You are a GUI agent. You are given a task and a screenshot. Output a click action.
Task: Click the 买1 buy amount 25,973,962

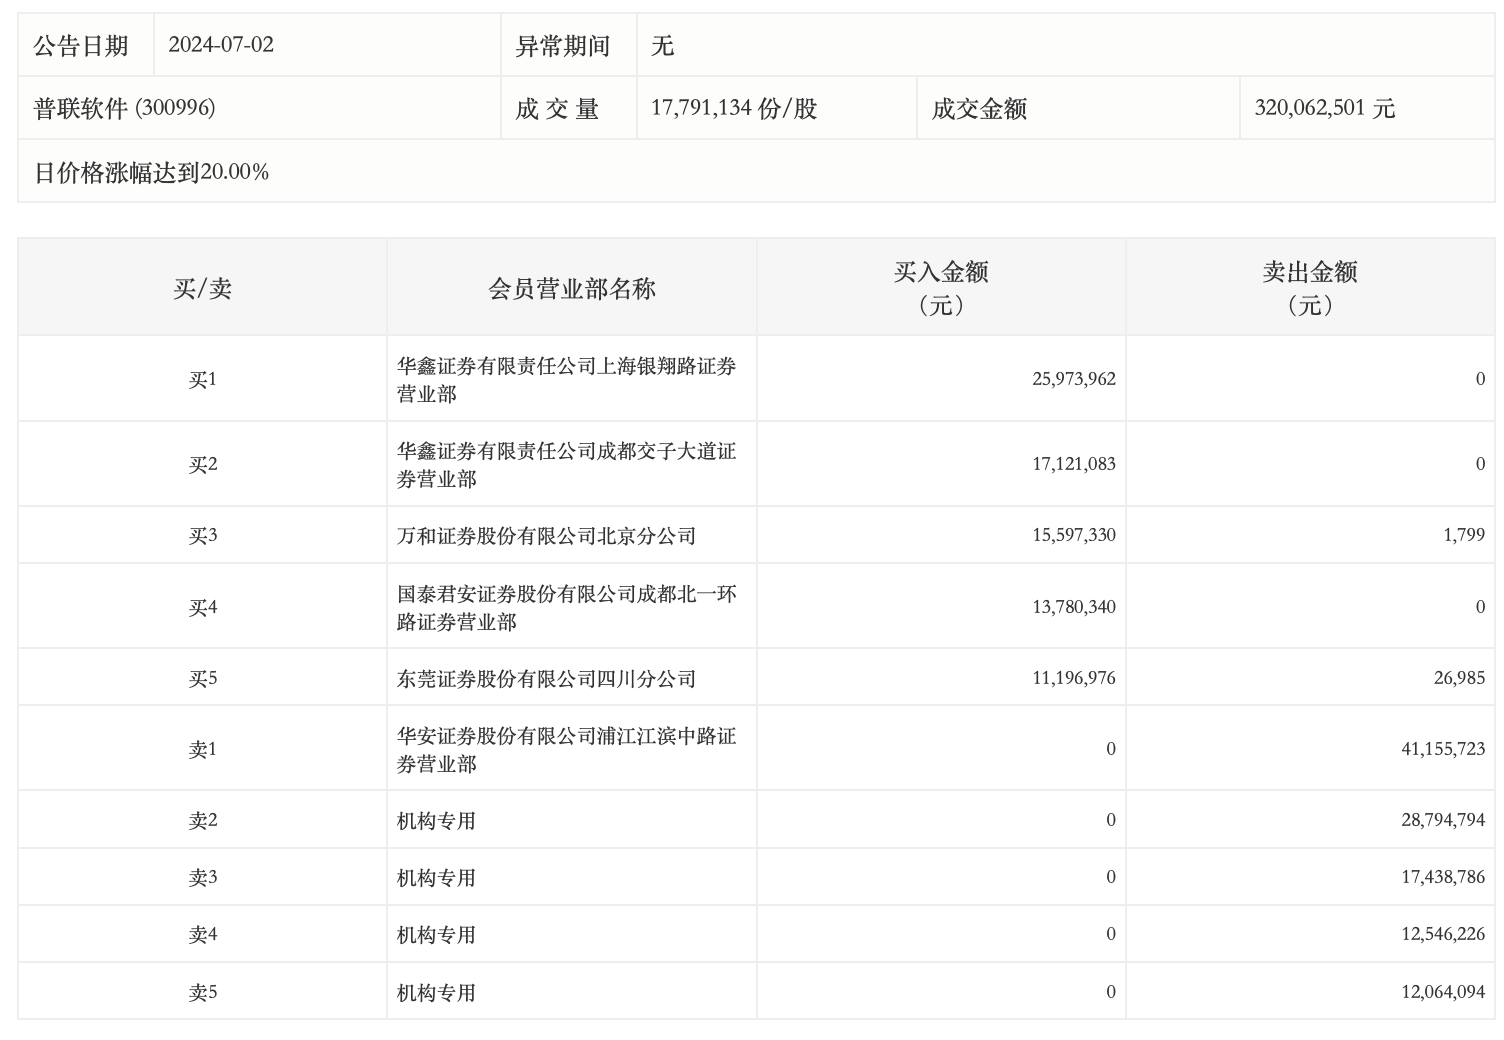[1073, 379]
